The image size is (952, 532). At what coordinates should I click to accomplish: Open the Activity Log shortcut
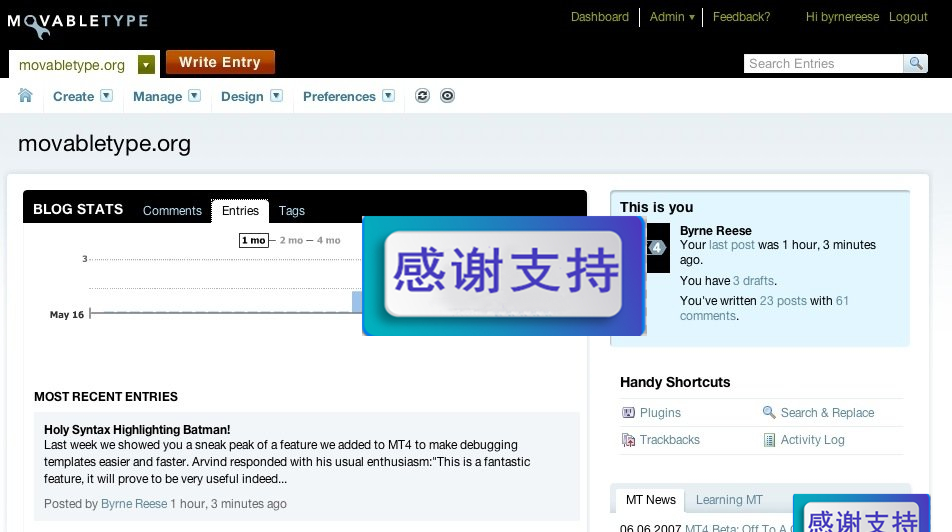[x=812, y=440]
